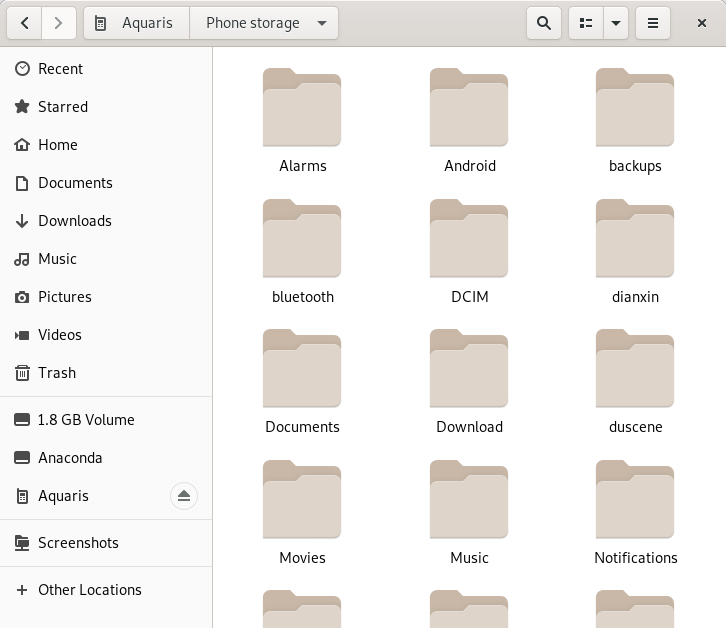Open the view options dropdown arrow
The height and width of the screenshot is (628, 726).
click(x=615, y=23)
